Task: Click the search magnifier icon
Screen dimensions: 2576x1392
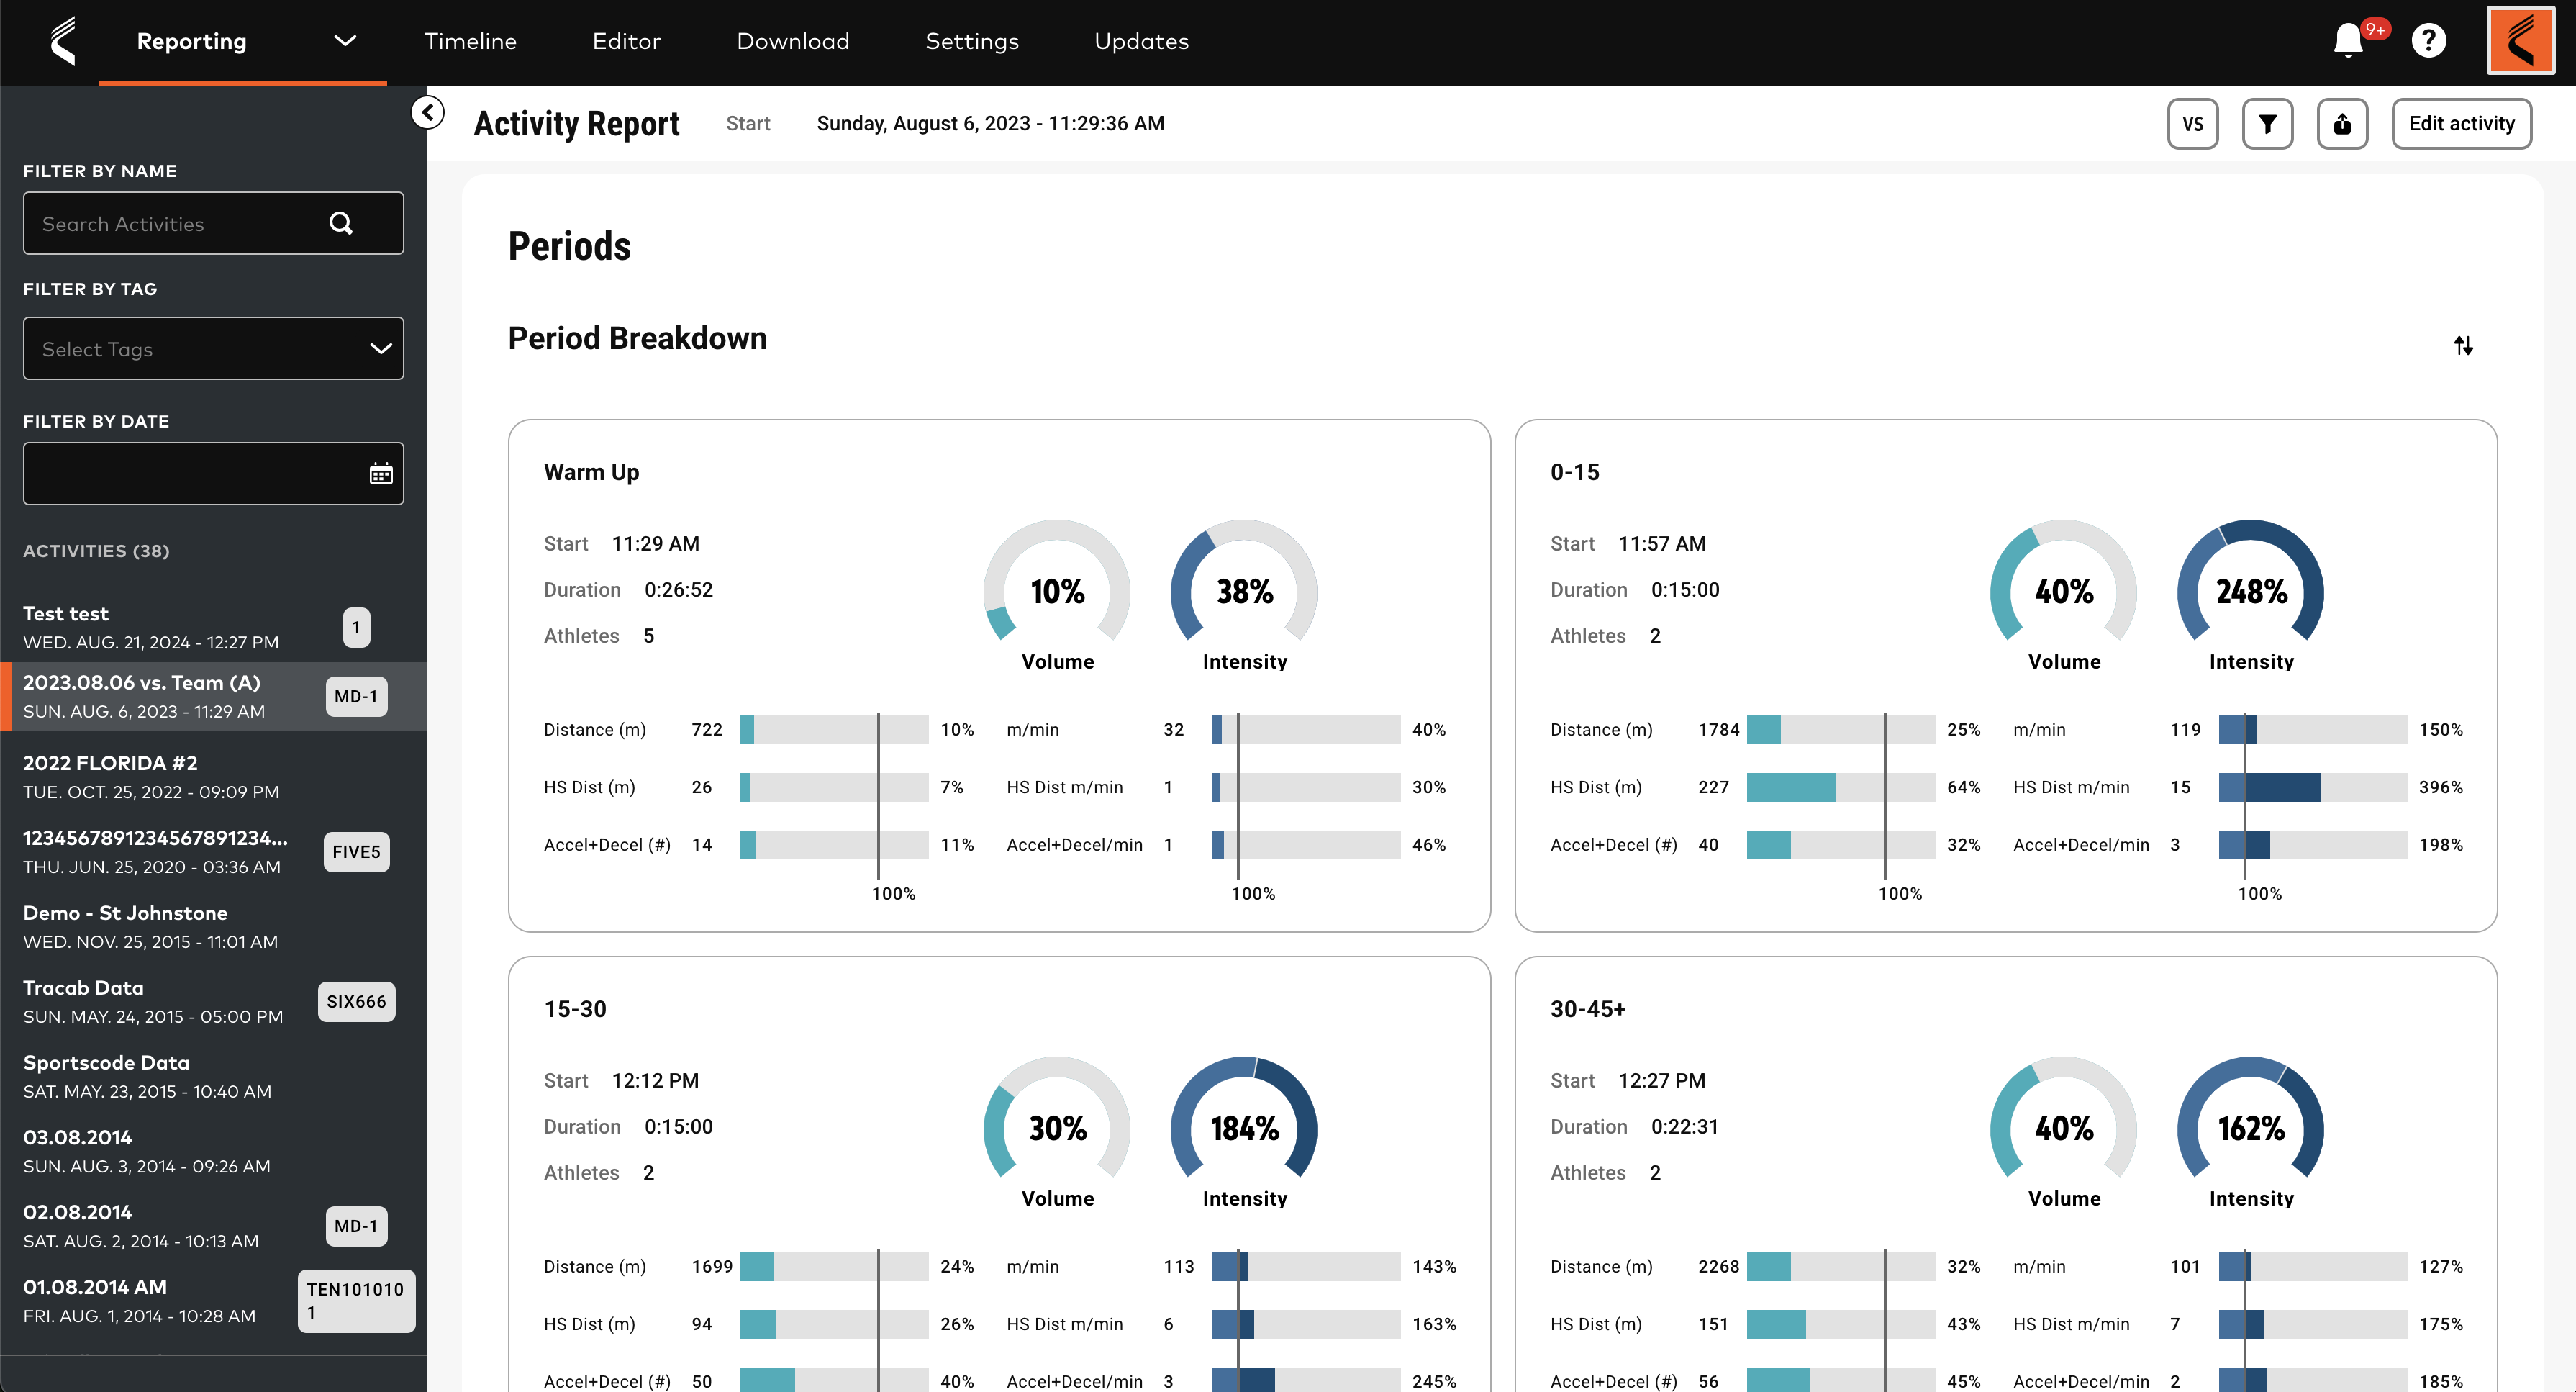Action: pyautogui.click(x=341, y=223)
